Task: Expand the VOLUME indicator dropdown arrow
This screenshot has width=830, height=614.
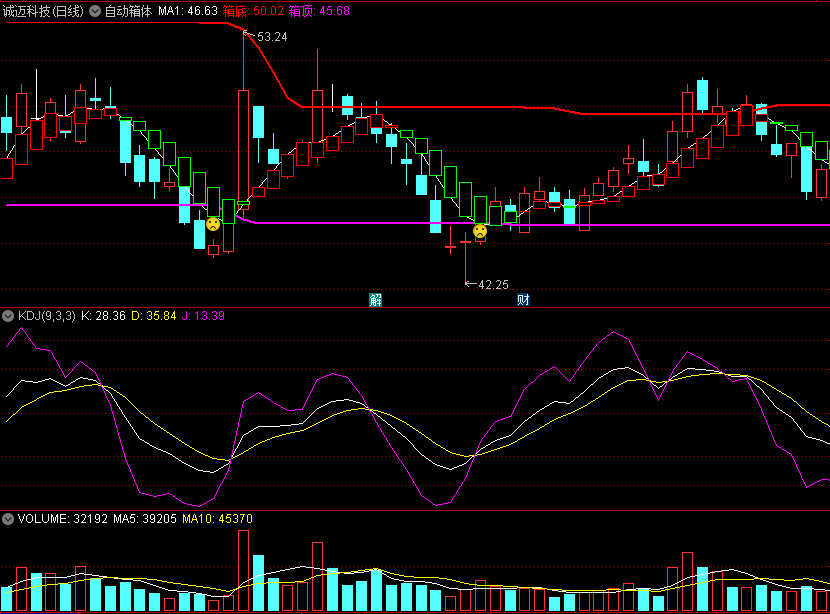Action: [x=8, y=519]
